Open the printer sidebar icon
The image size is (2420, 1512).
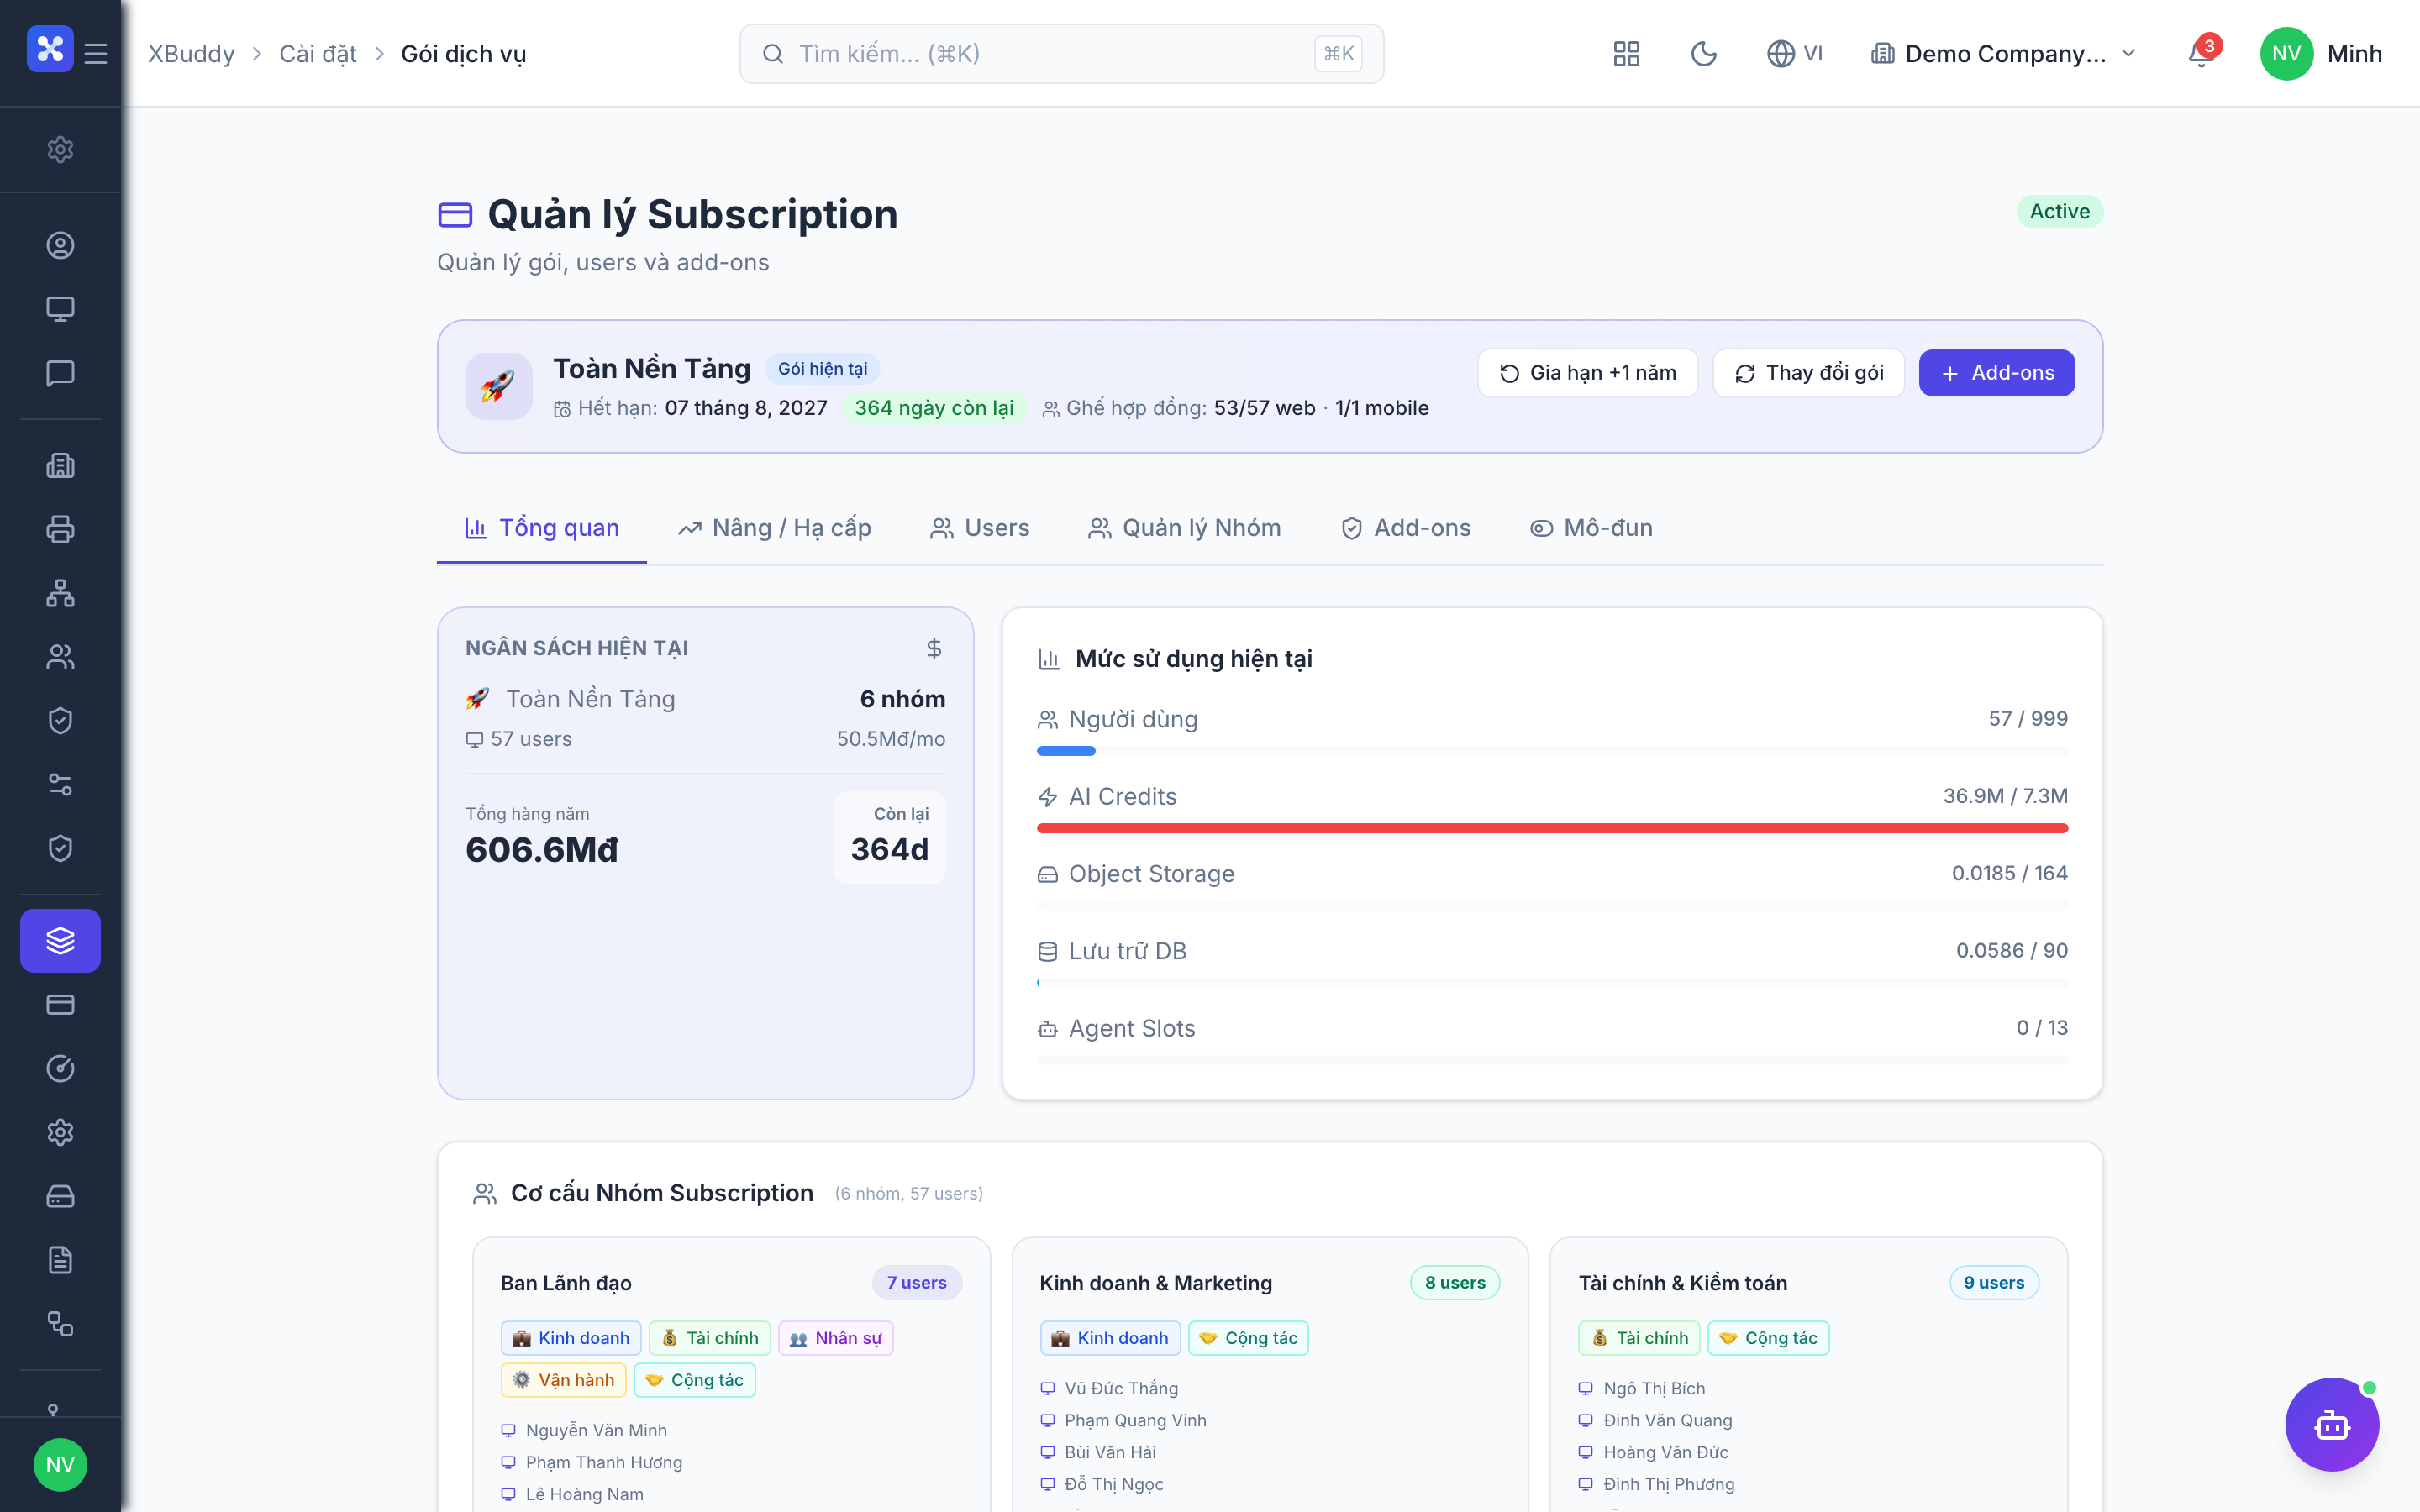coord(60,529)
